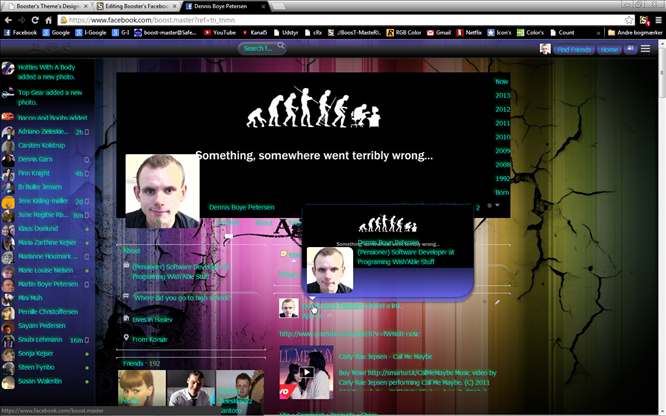Click the small profile avatar in top bar

(x=545, y=49)
